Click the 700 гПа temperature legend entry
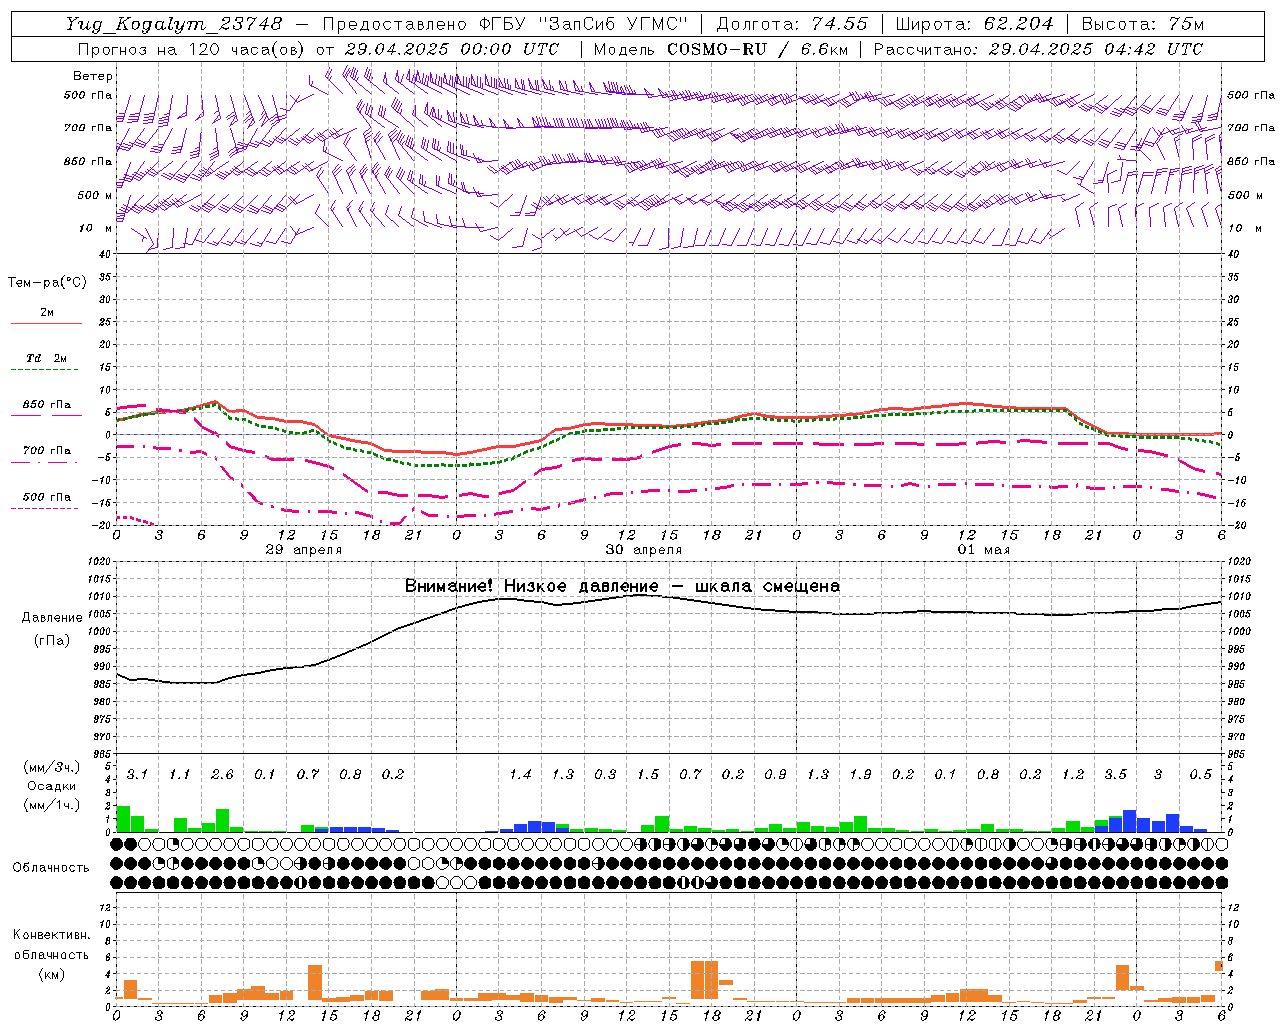The image size is (1280, 1024). (47, 451)
